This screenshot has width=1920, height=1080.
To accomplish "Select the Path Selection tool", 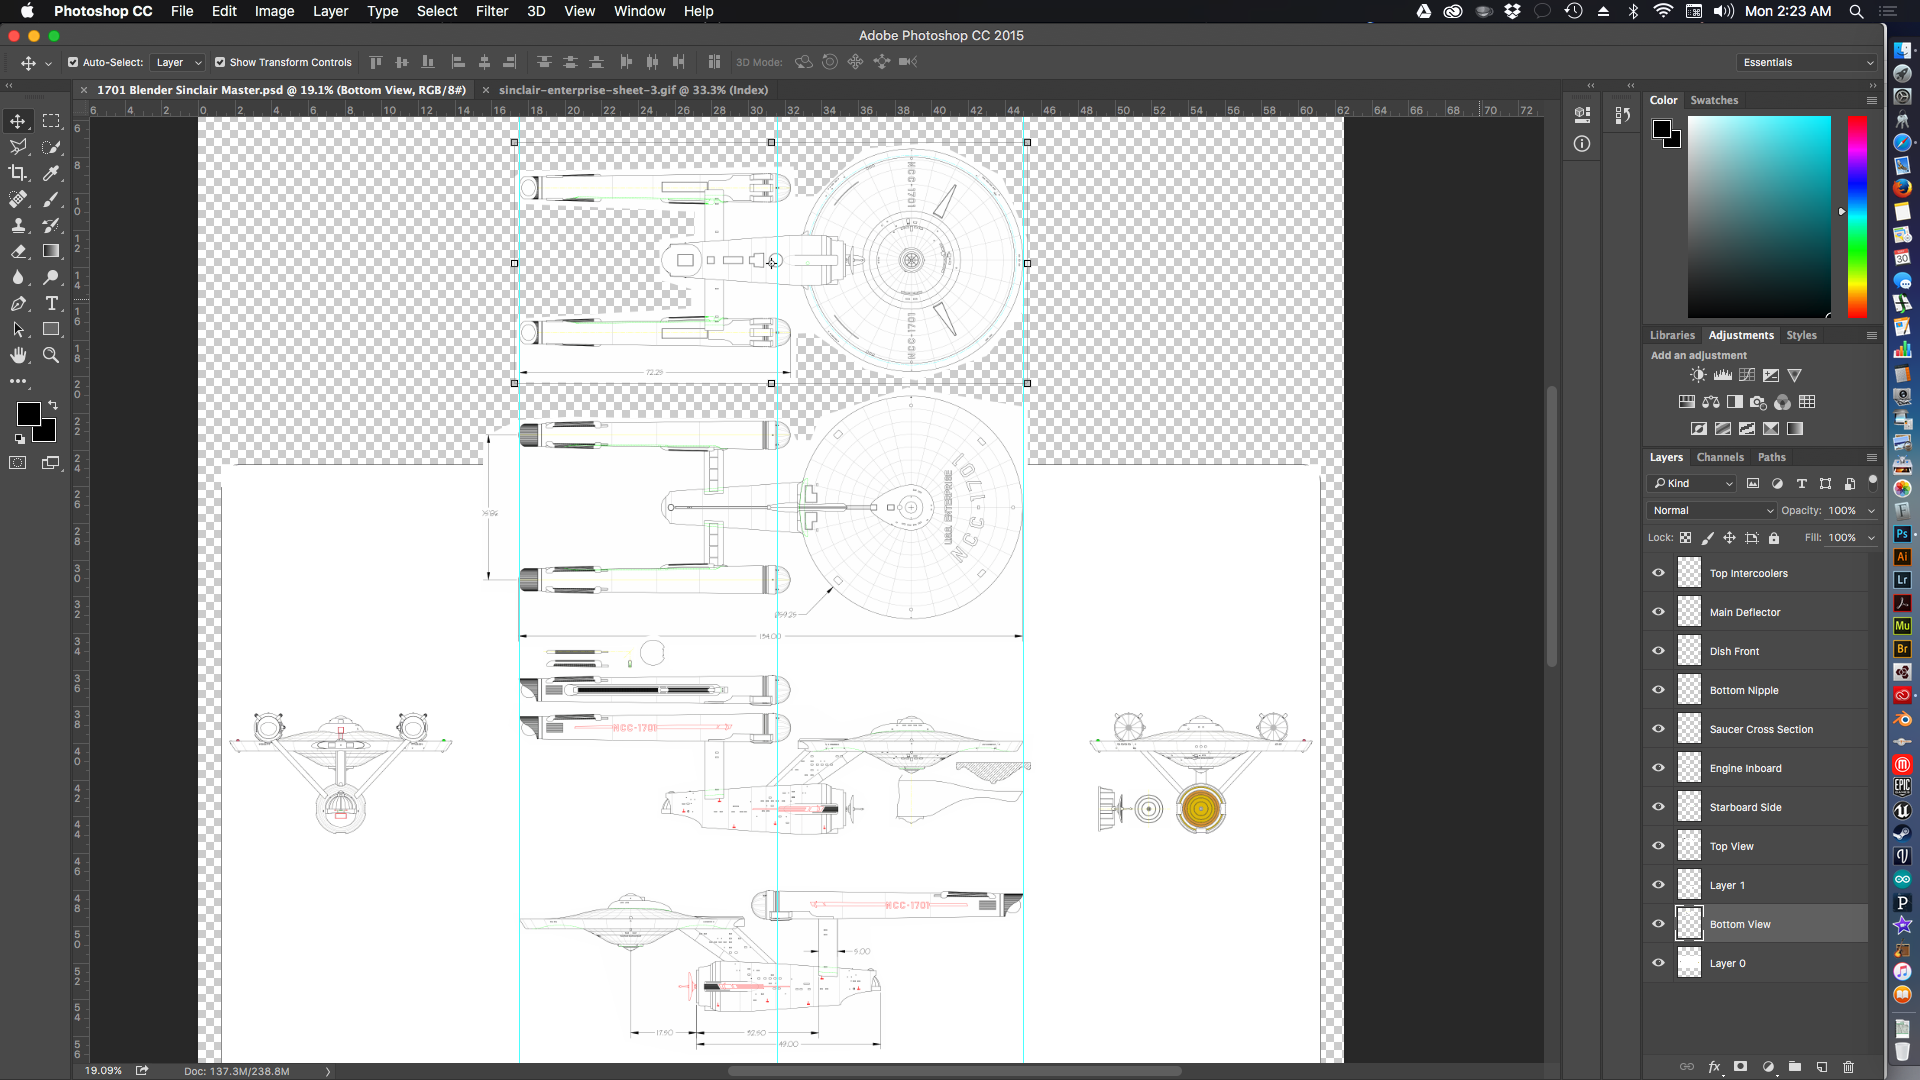I will [x=18, y=329].
